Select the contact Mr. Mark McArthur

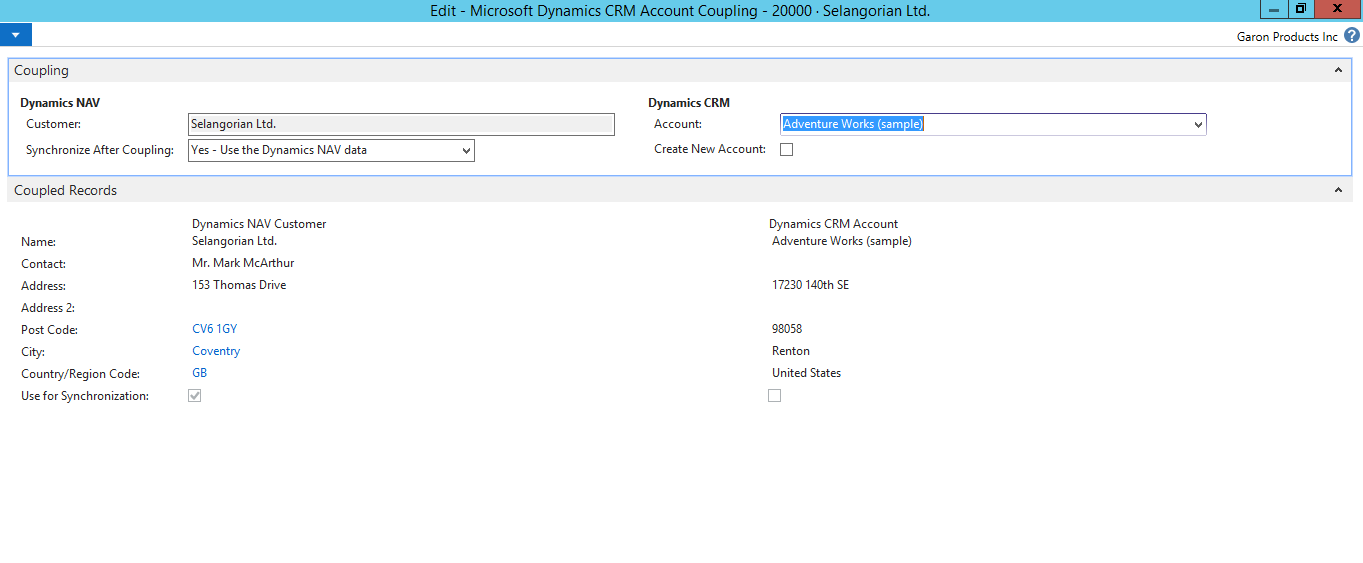243,263
